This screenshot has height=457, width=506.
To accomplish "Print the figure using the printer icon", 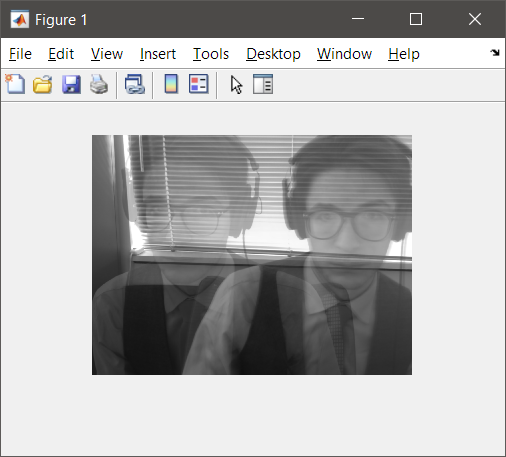I will point(99,84).
